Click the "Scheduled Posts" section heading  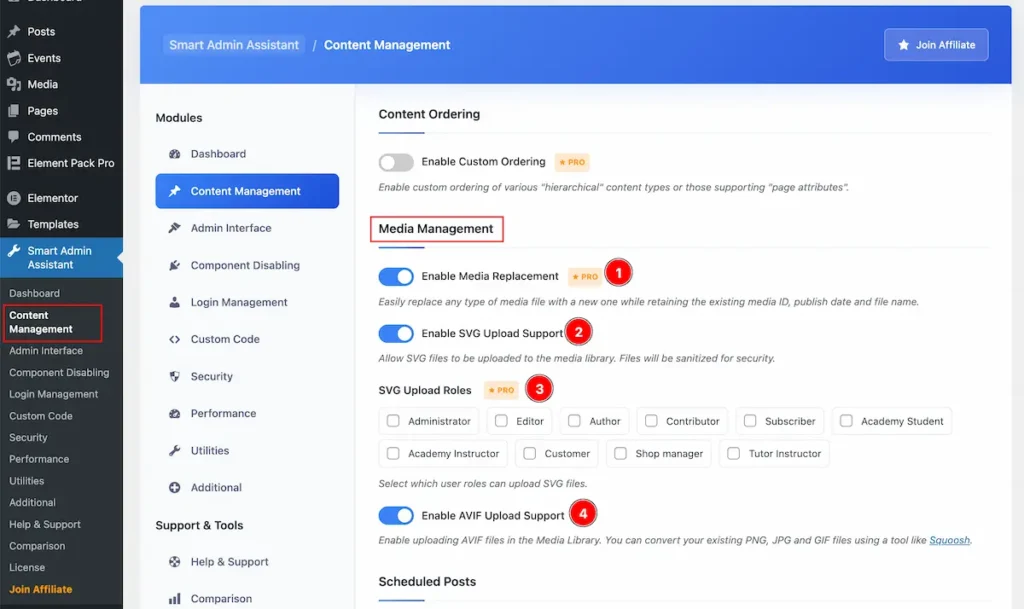427,582
